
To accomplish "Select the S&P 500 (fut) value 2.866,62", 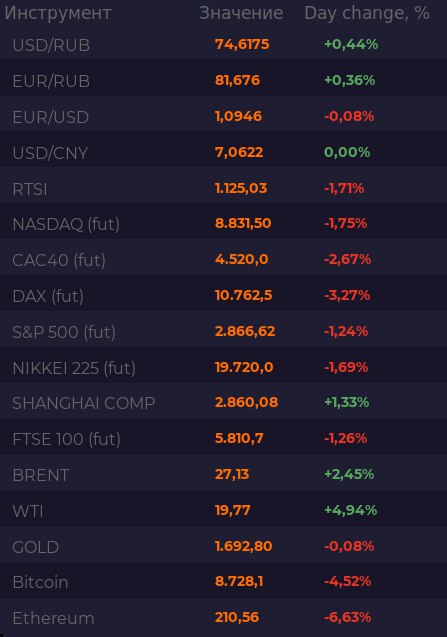I will (x=245, y=331).
